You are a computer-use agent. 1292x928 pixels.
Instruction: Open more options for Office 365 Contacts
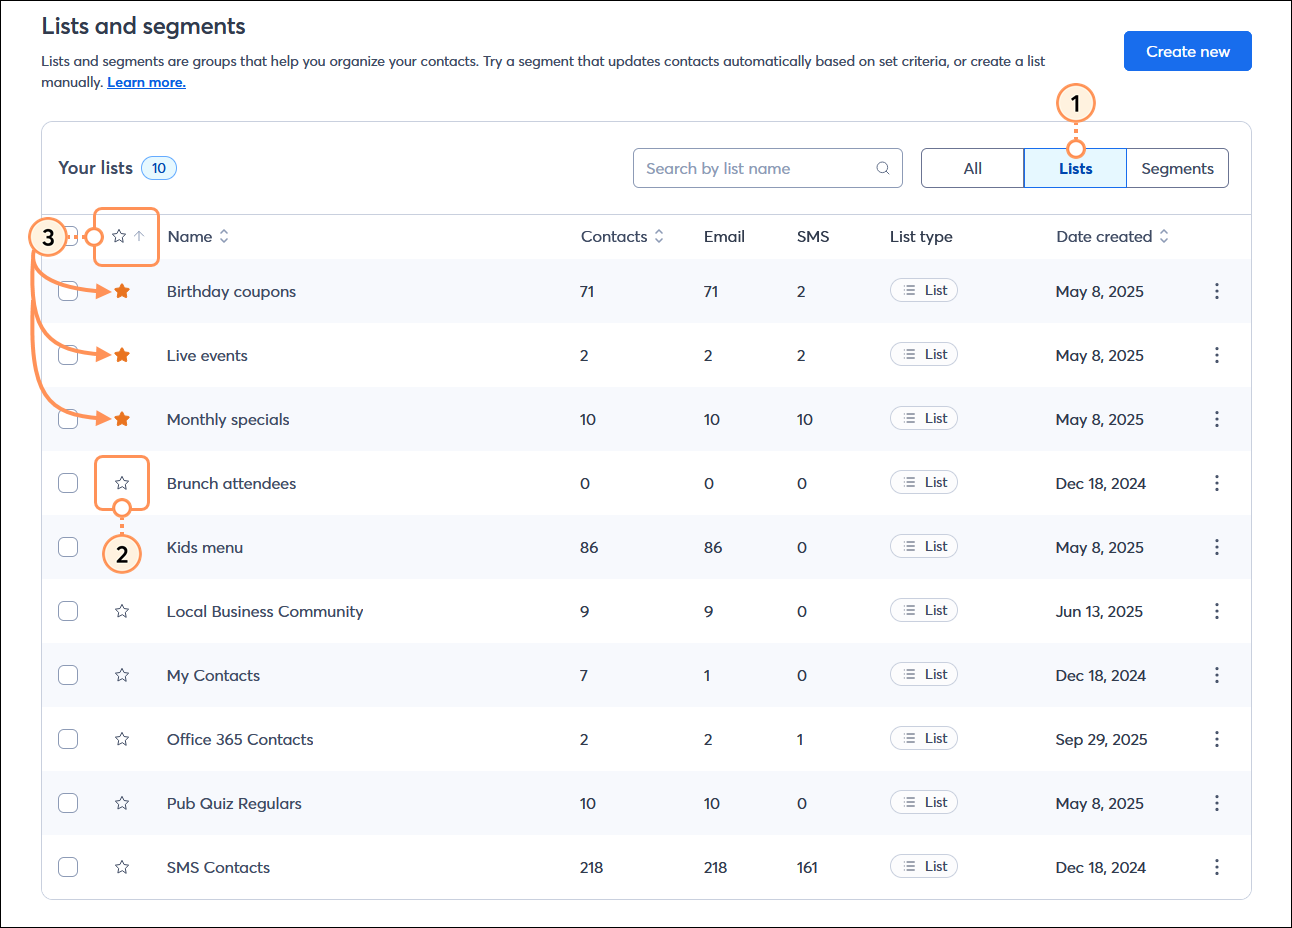[x=1217, y=739]
